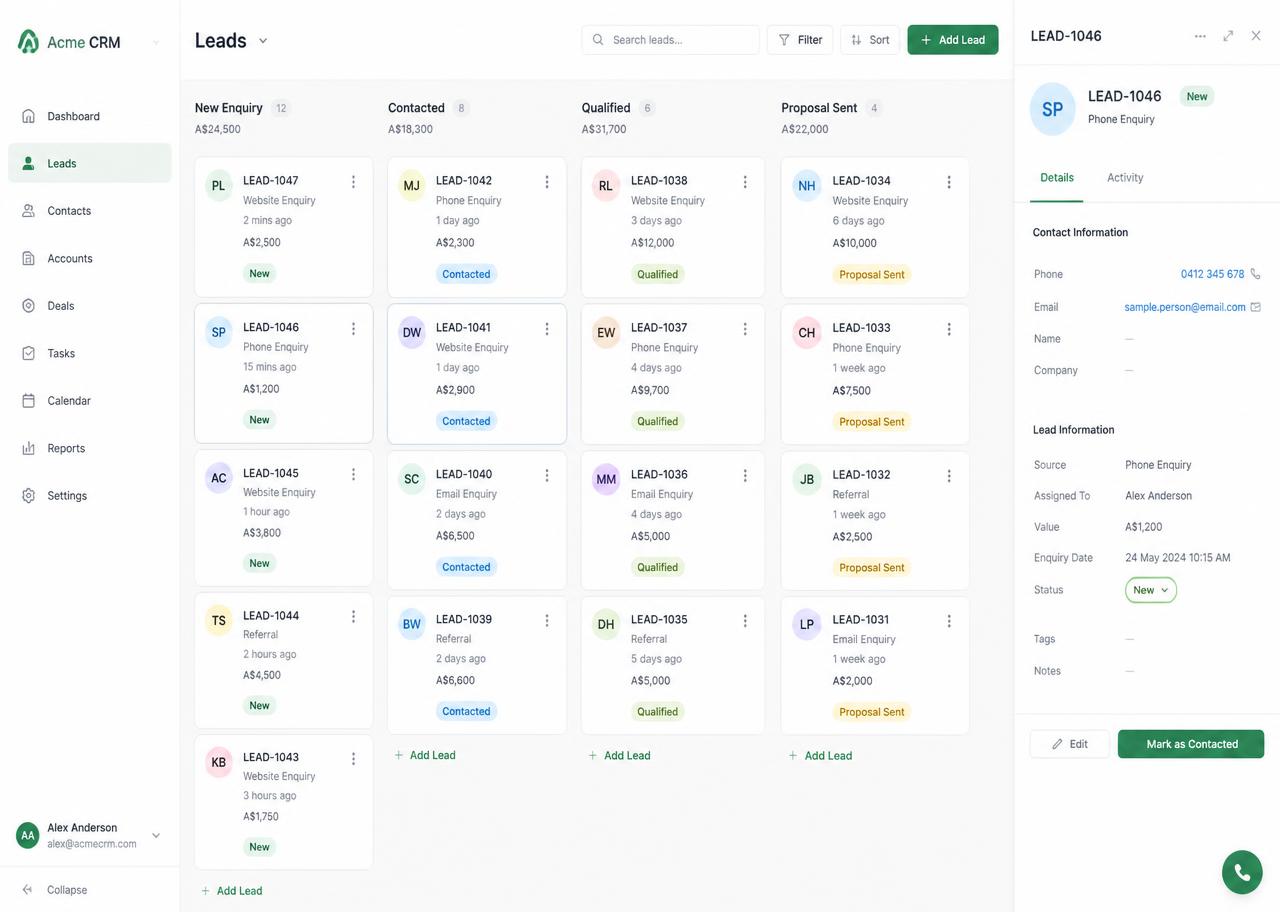
Task: Click the floating phone call button
Action: pyautogui.click(x=1242, y=872)
